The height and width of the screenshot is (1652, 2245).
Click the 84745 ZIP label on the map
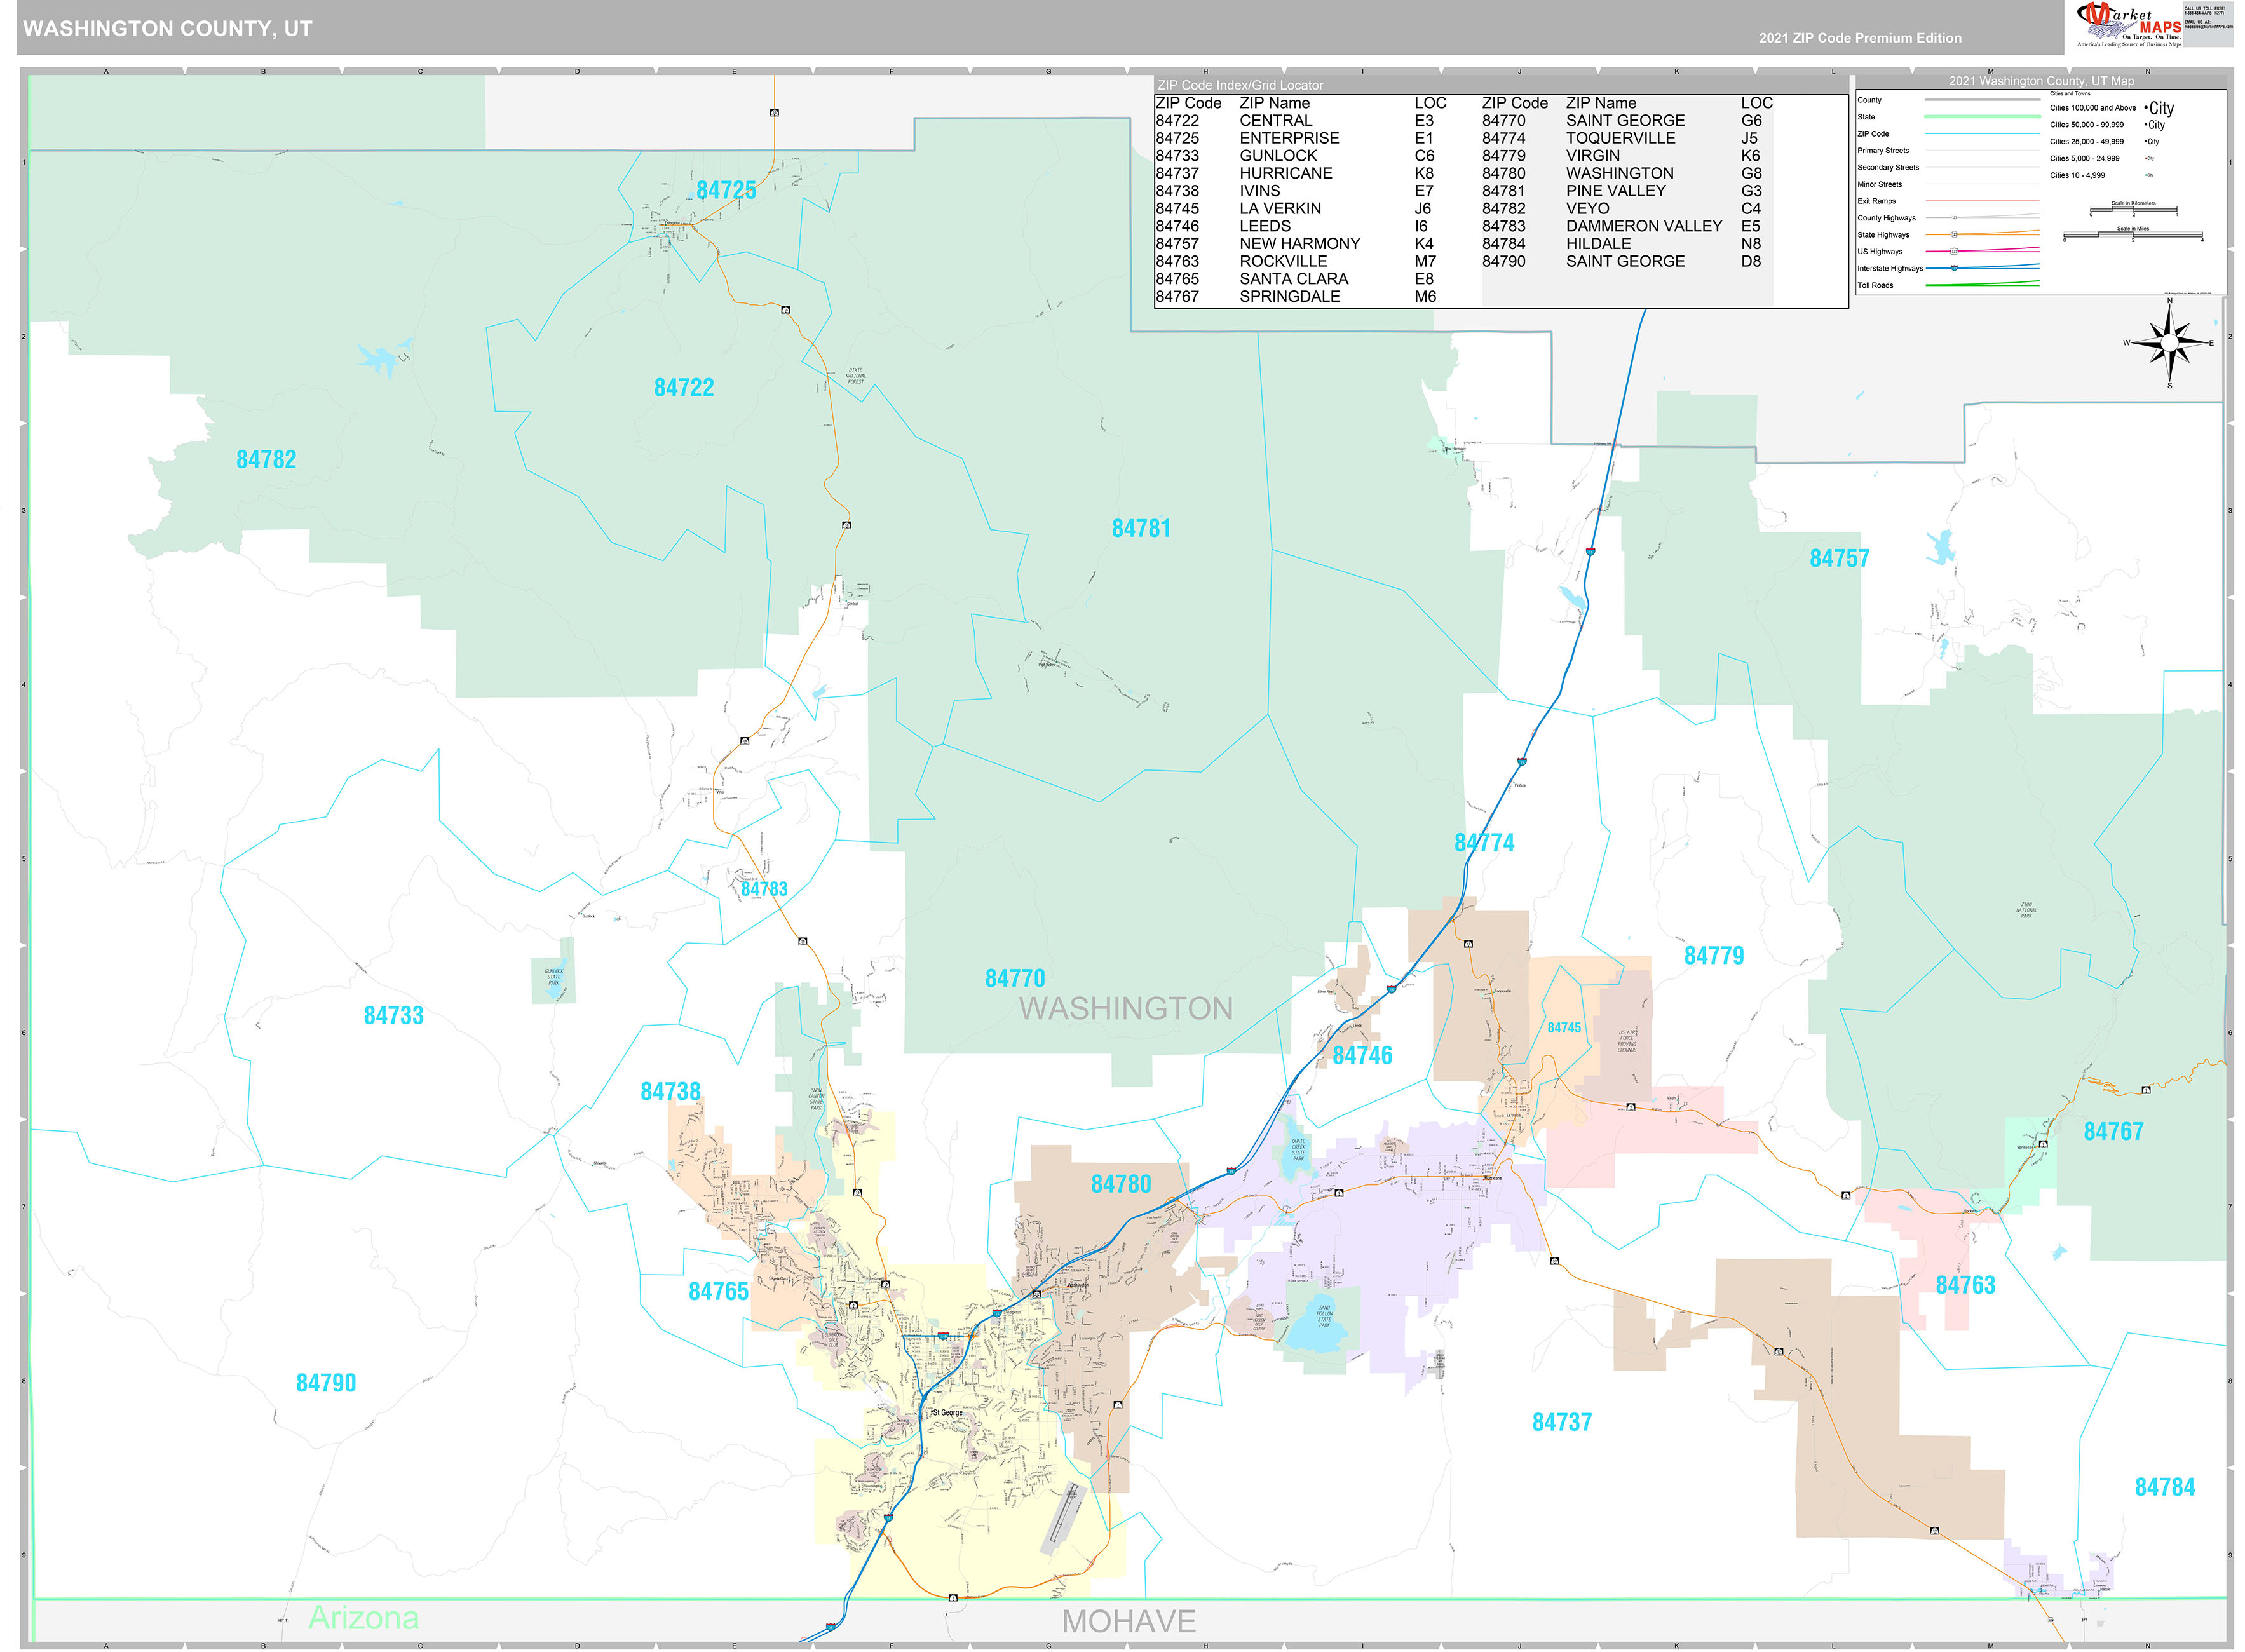[1564, 1028]
